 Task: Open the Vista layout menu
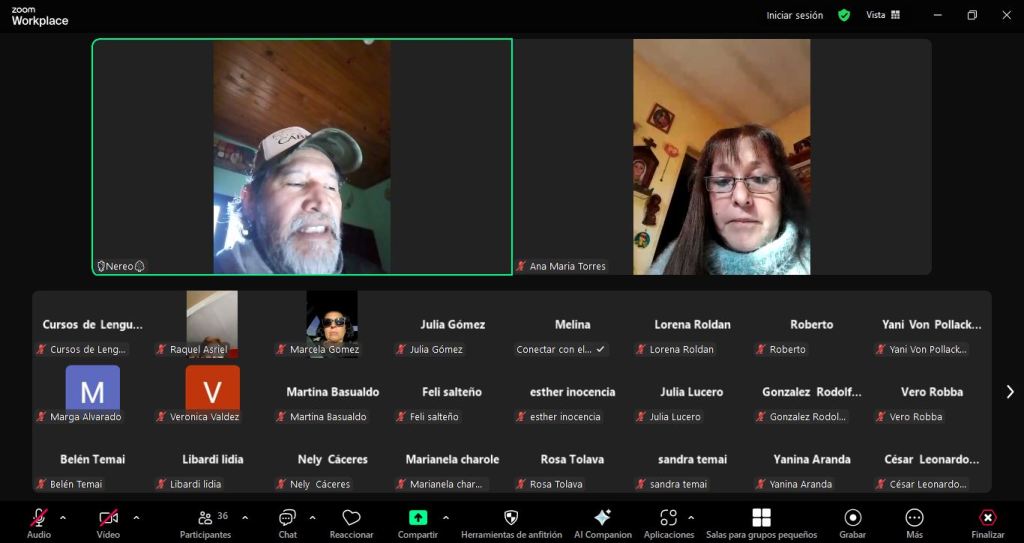pos(882,15)
